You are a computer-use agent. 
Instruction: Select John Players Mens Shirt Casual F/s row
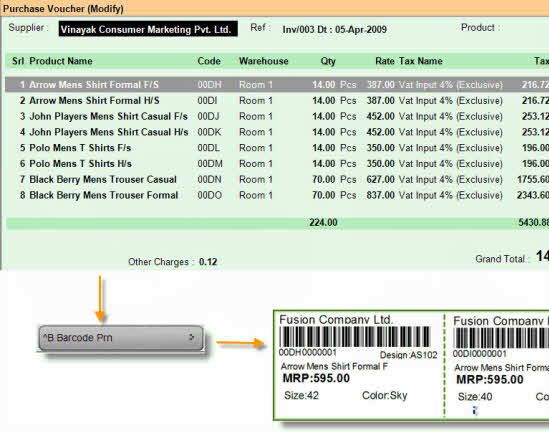277,116
